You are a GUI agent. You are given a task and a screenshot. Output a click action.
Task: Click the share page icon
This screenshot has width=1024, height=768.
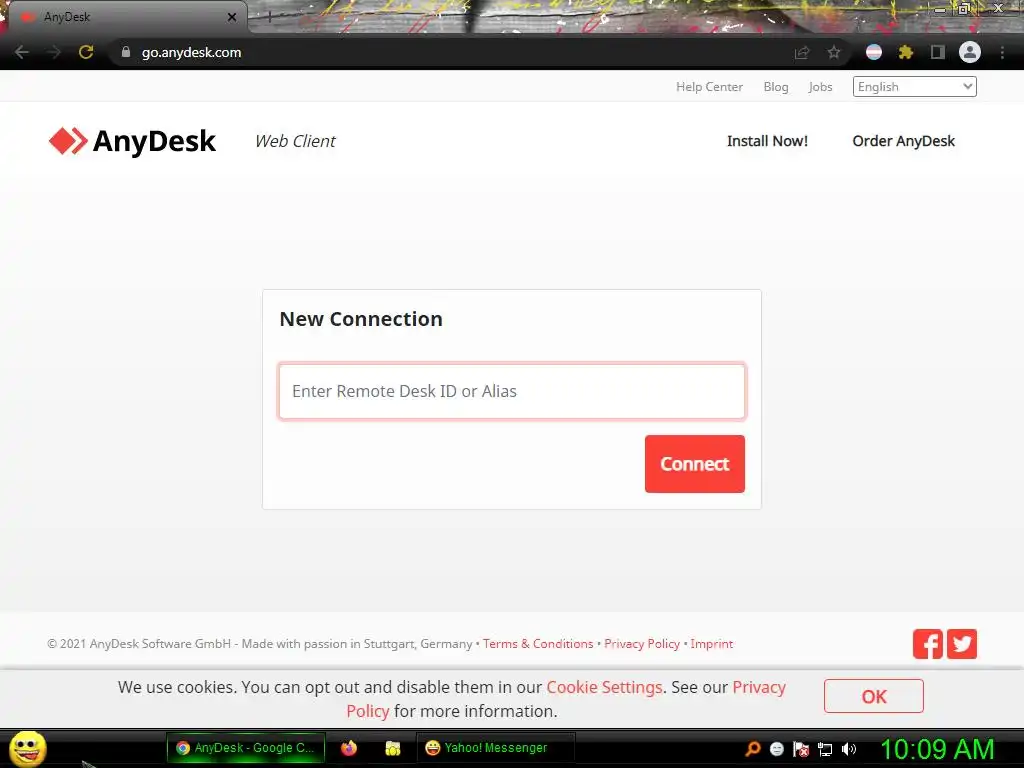(x=802, y=52)
